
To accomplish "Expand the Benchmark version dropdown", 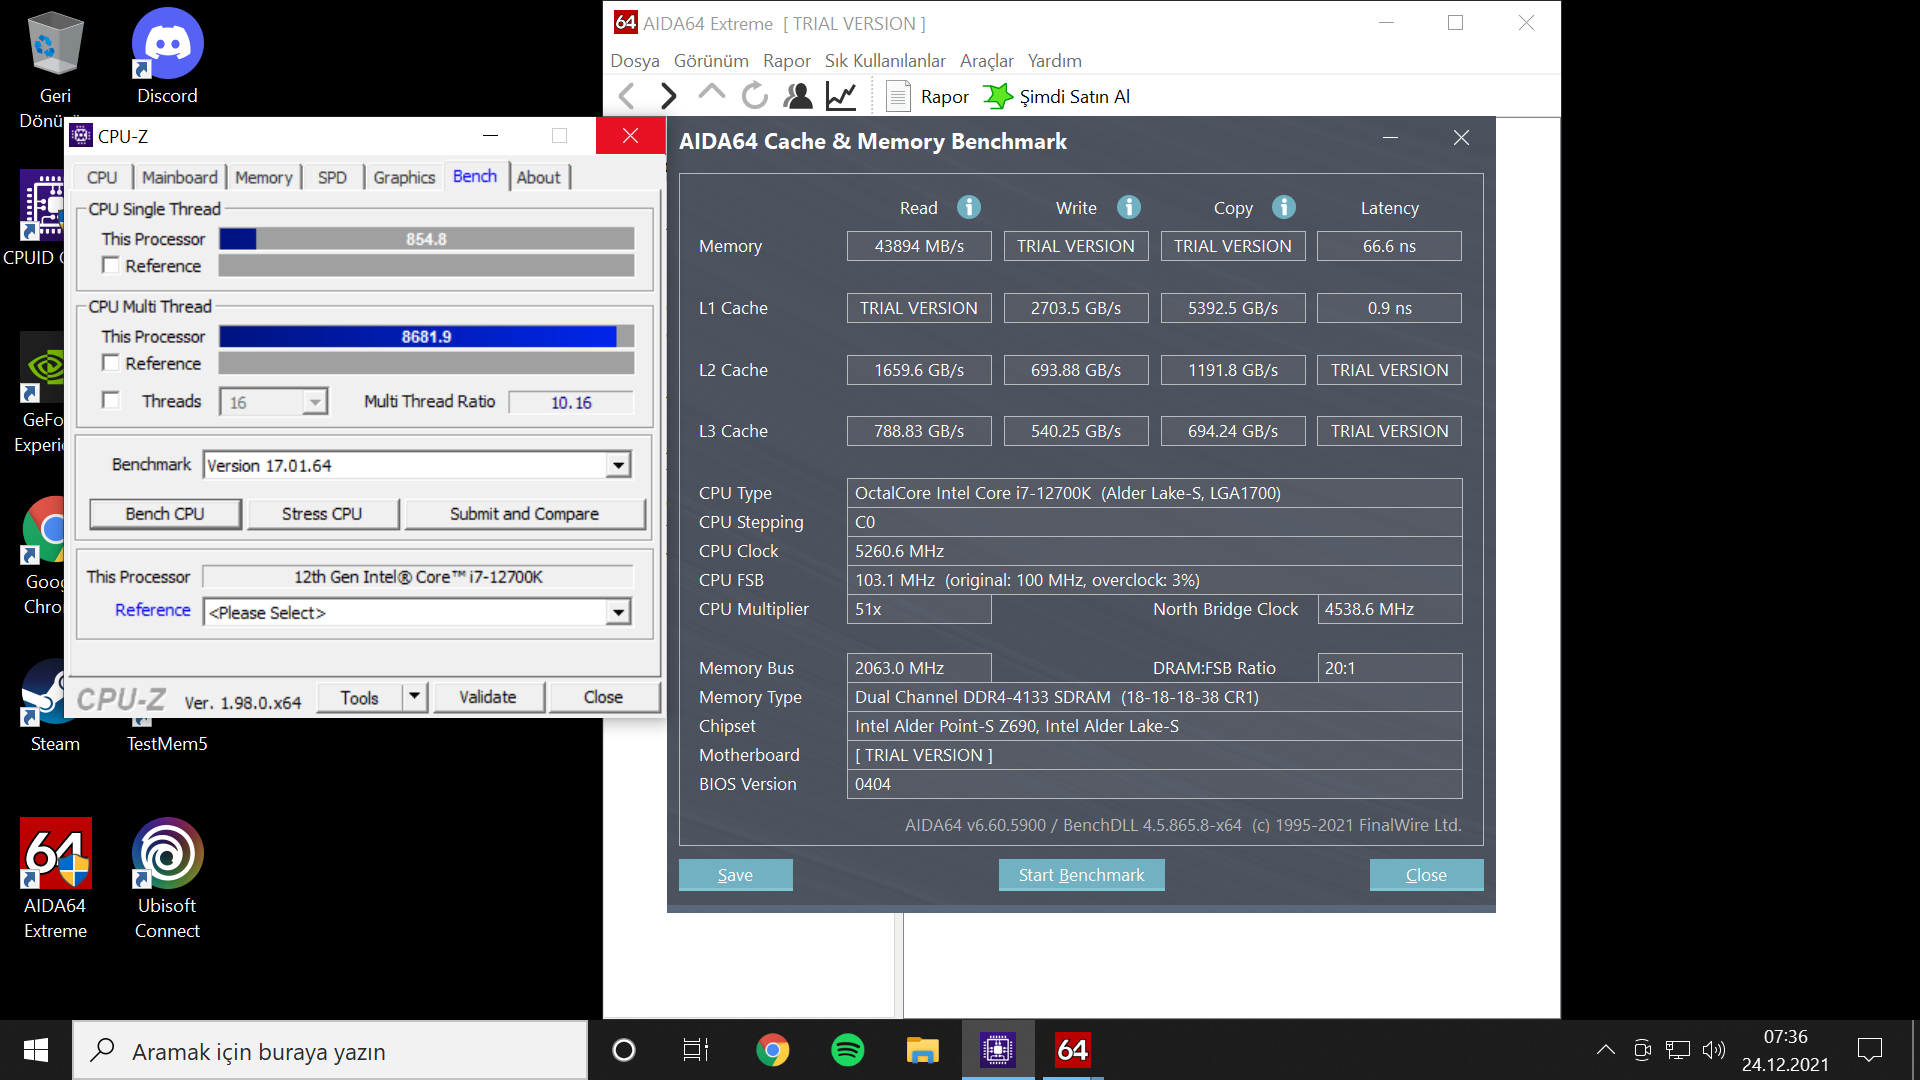I will (x=619, y=465).
